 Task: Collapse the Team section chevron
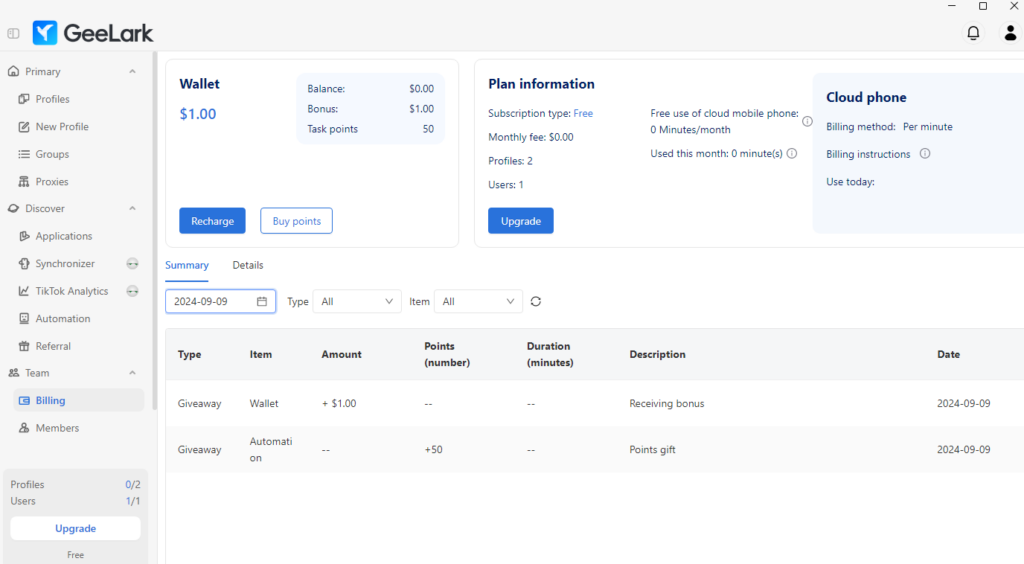pyautogui.click(x=133, y=373)
